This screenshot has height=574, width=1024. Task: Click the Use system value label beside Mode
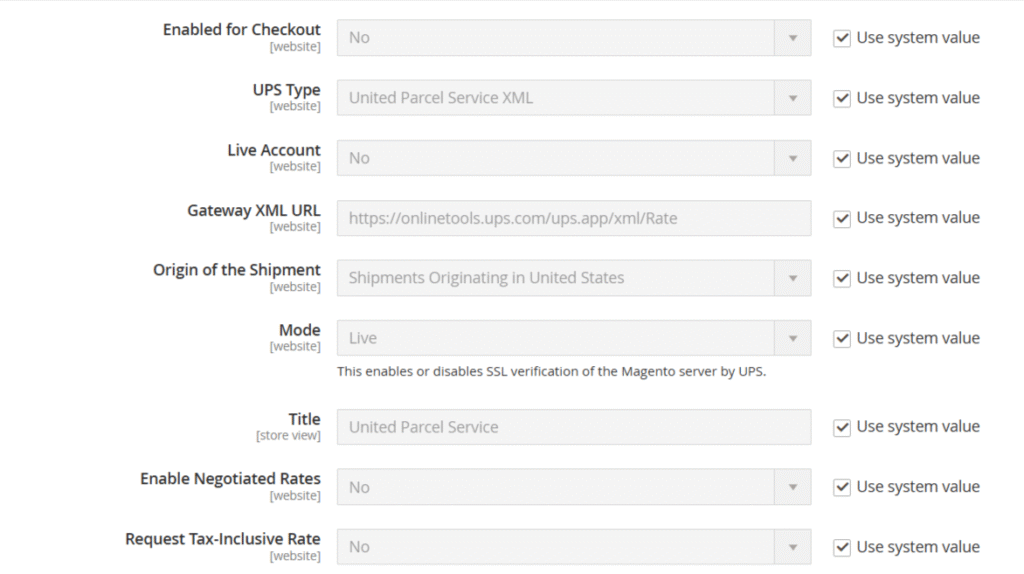(918, 338)
